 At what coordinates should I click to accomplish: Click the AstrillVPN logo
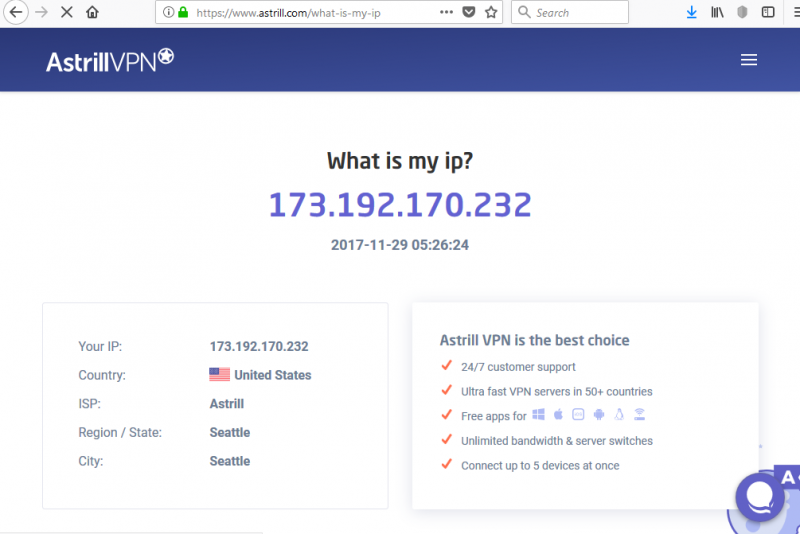pos(110,60)
